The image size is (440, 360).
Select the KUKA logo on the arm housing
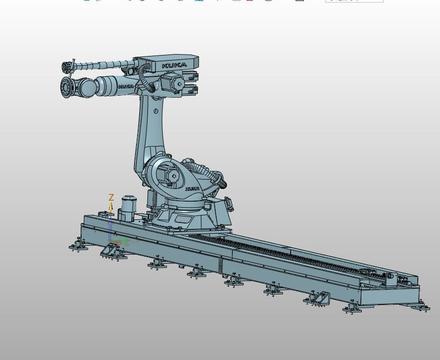(x=174, y=65)
